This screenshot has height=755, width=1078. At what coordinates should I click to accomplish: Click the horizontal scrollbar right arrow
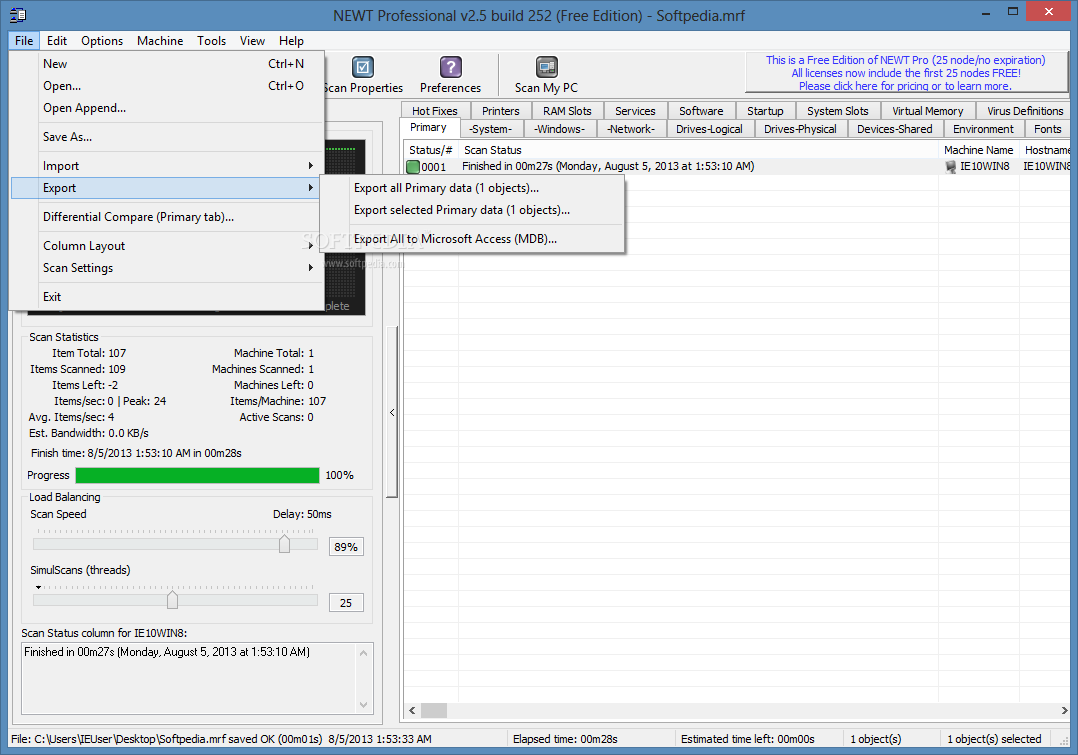(x=1064, y=710)
